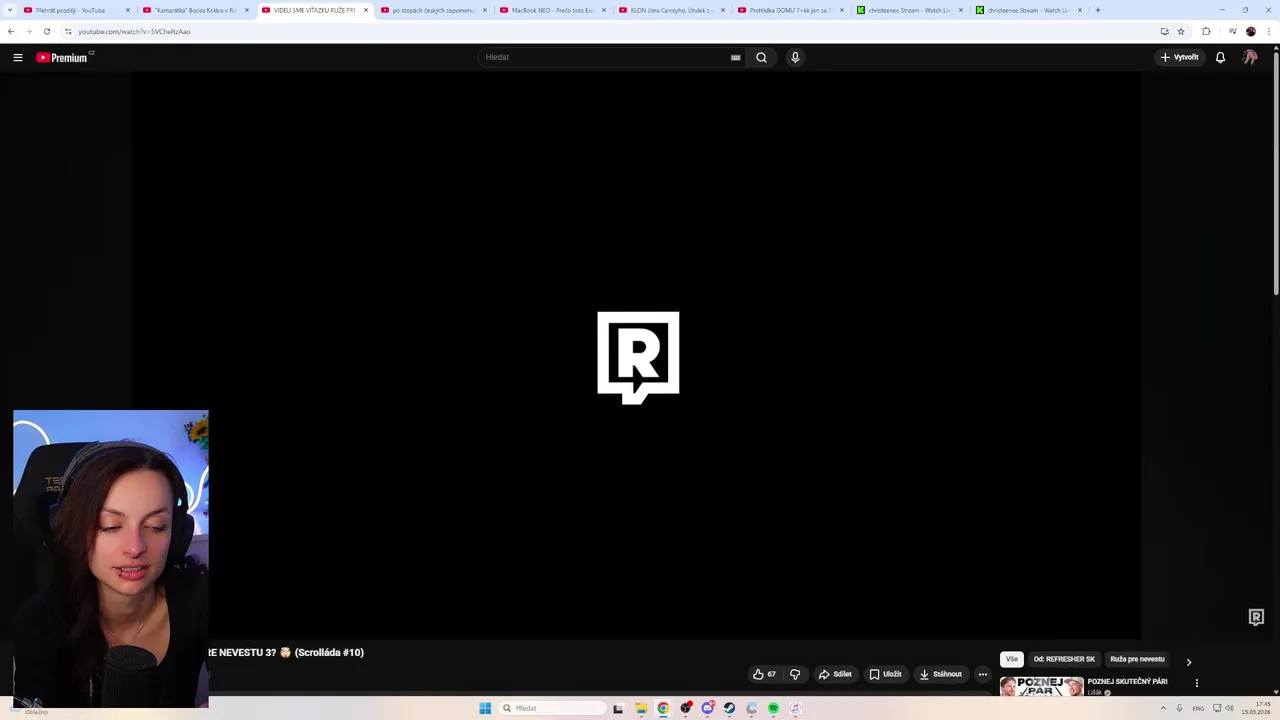Viewport: 1280px width, 720px height.
Task: Click the browser address bar URL
Action: (x=134, y=31)
